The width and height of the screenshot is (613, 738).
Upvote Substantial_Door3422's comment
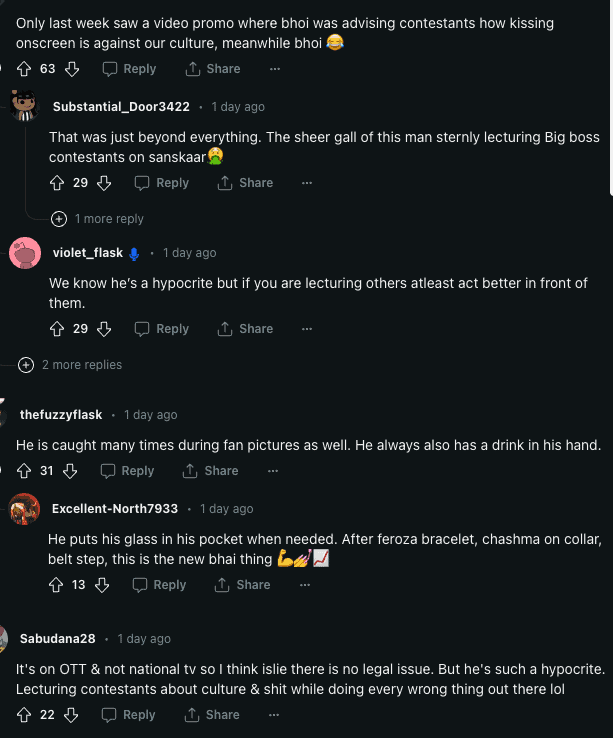(57, 183)
